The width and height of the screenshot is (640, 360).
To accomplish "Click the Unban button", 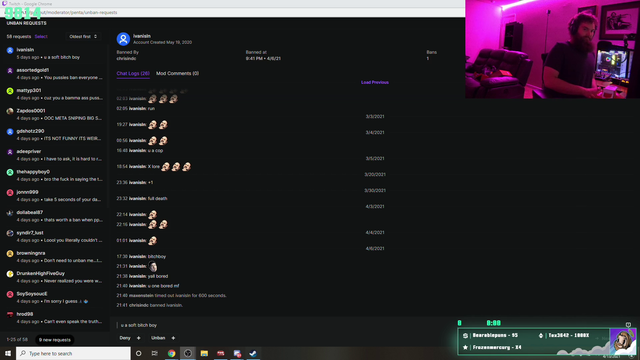I will 158,338.
